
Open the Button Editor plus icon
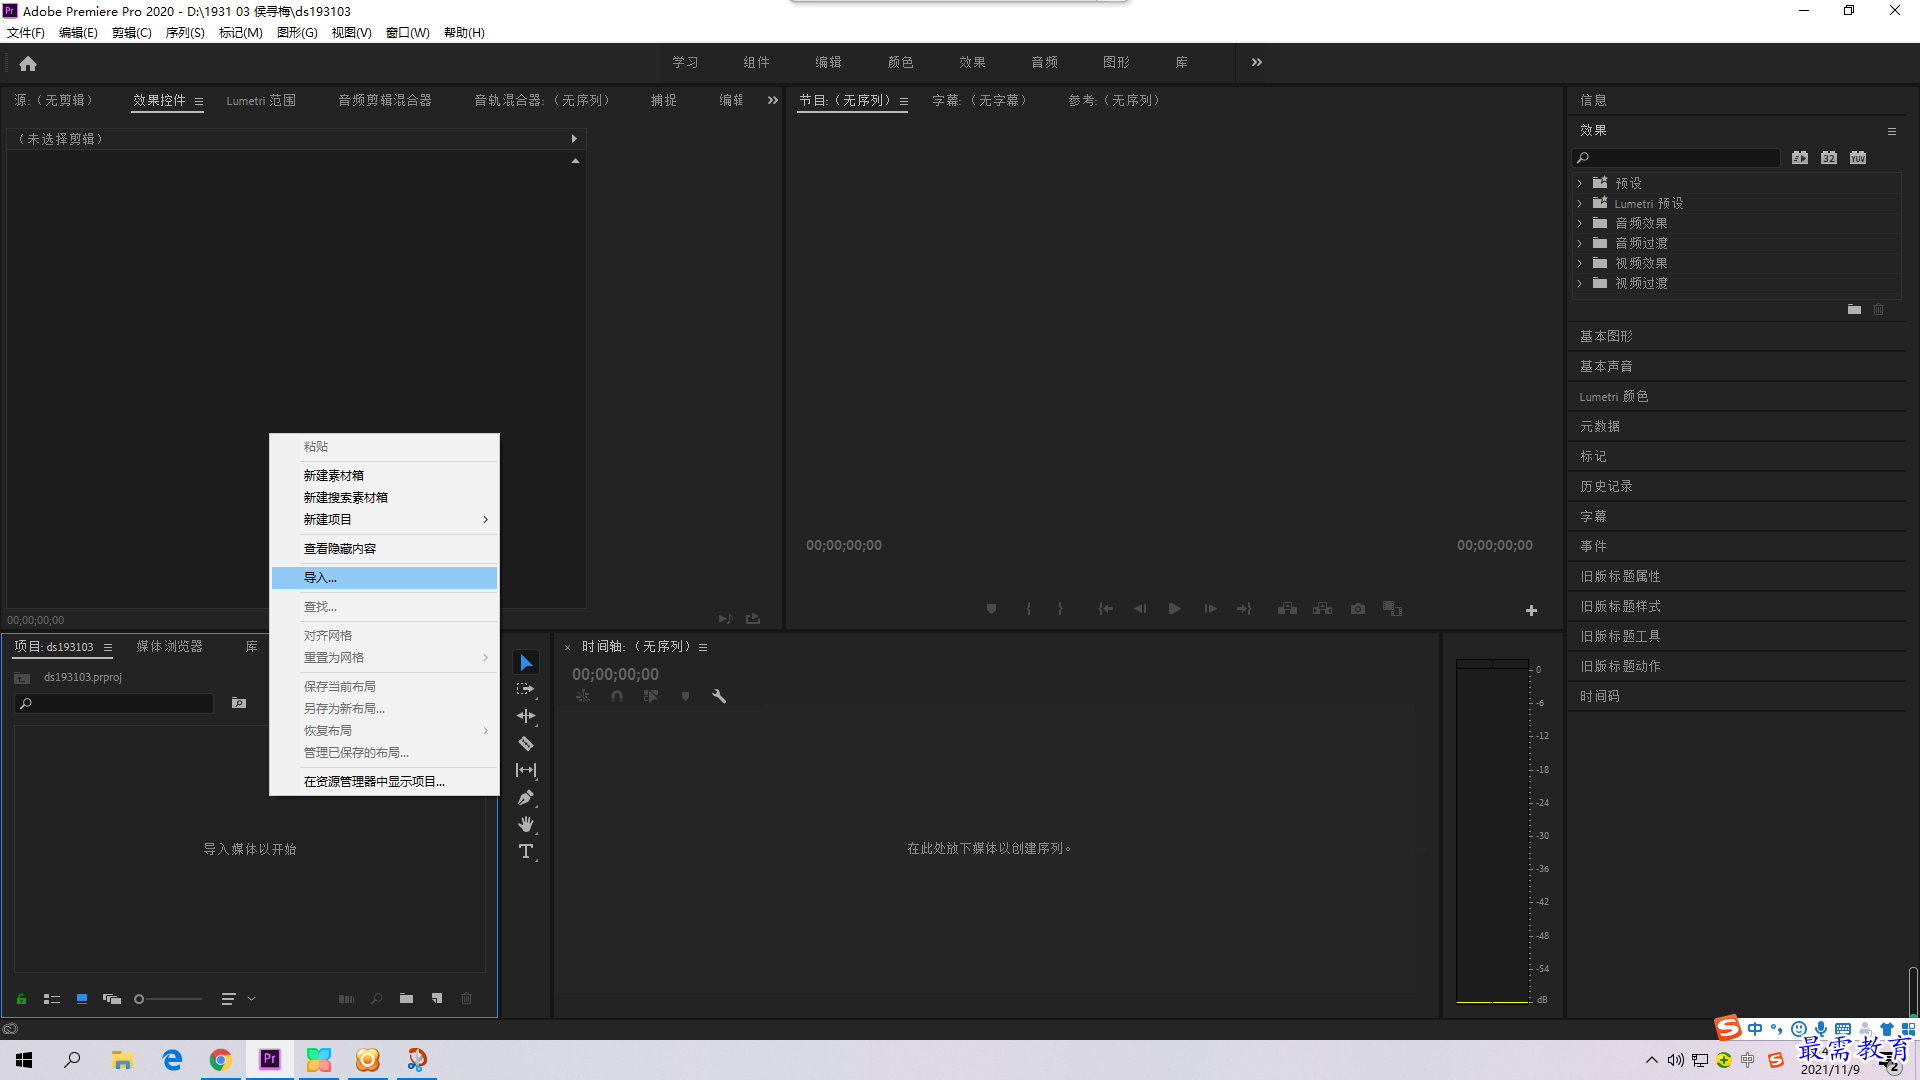pos(1531,610)
